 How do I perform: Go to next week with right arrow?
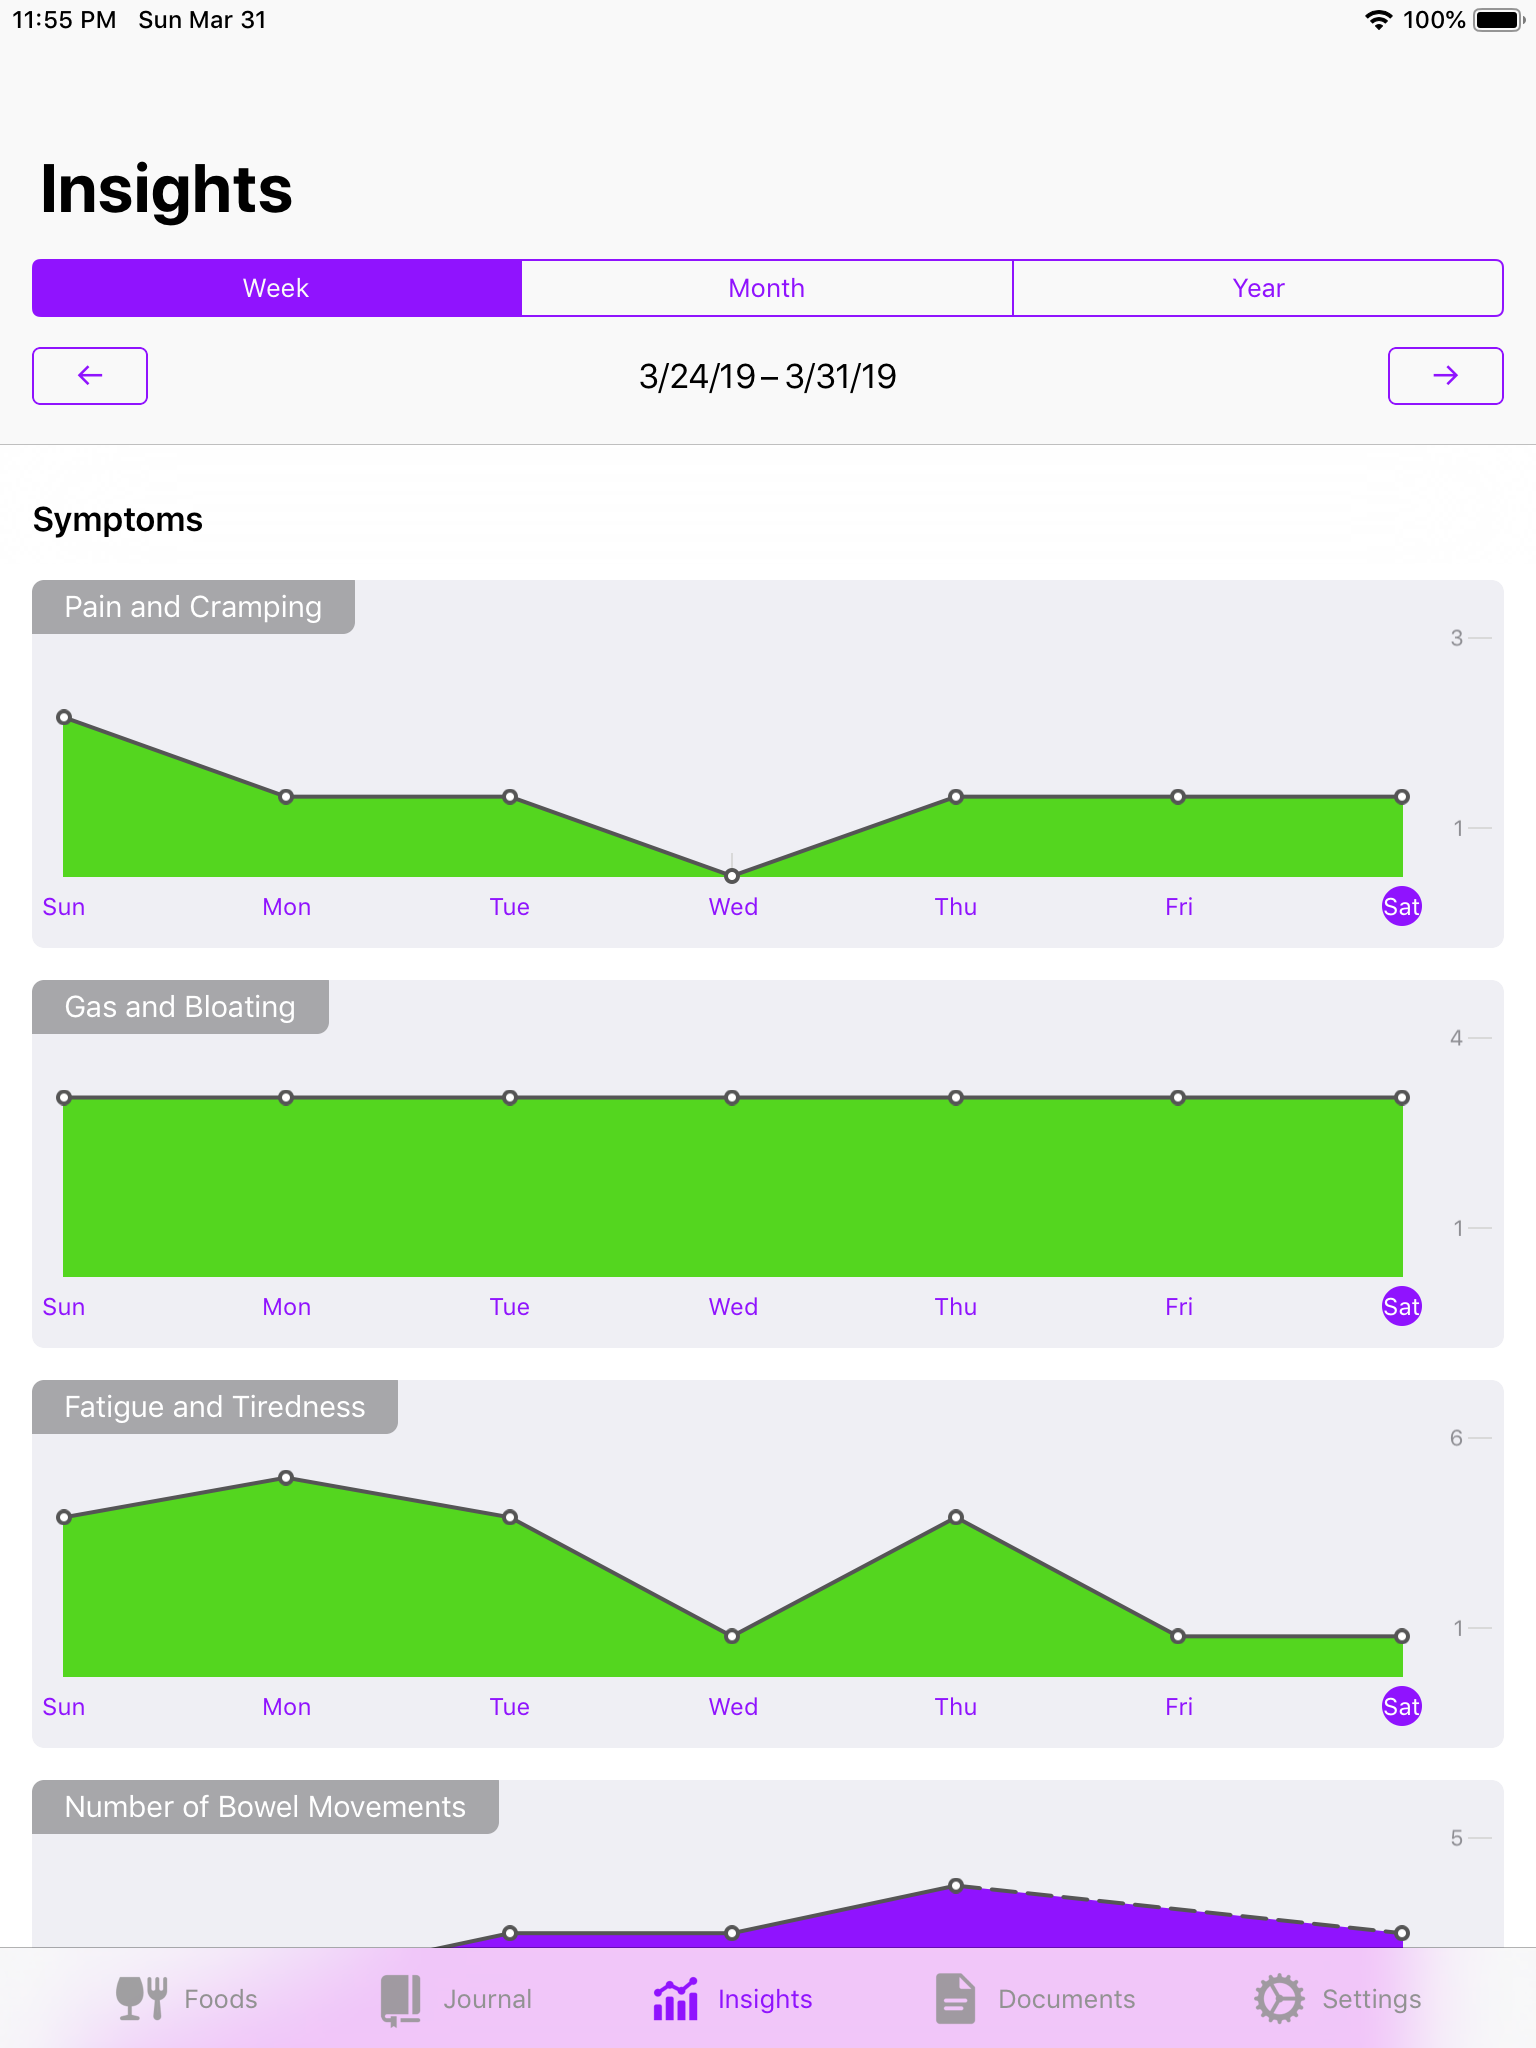coord(1445,376)
